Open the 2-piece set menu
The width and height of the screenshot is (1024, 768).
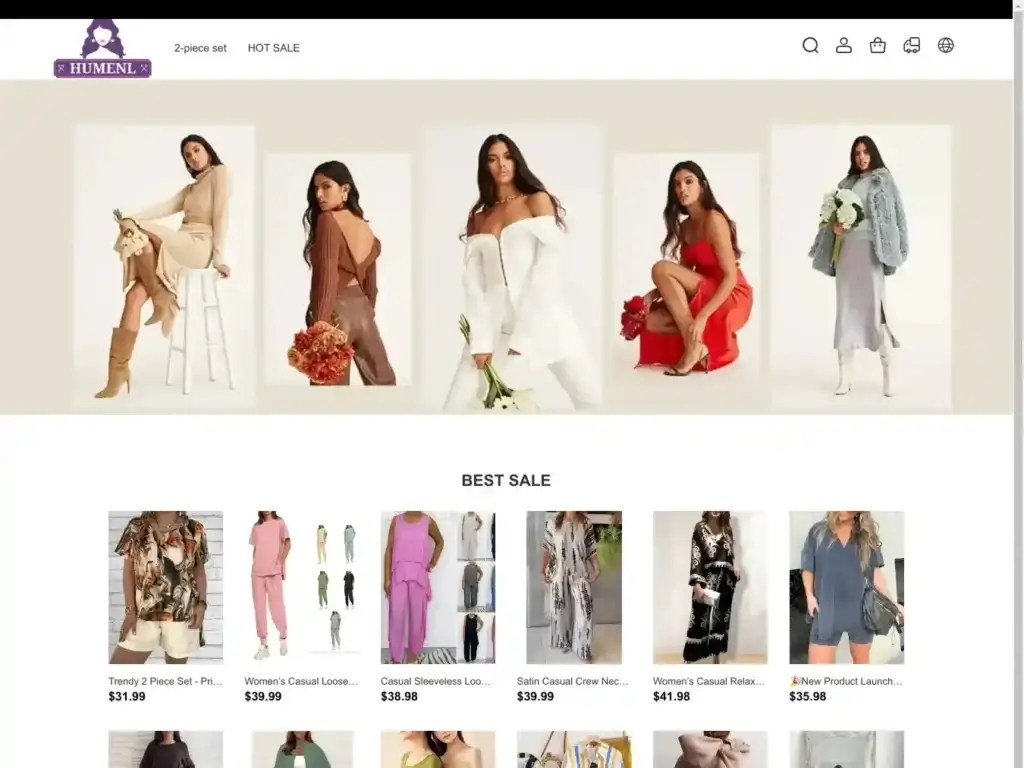pos(201,47)
